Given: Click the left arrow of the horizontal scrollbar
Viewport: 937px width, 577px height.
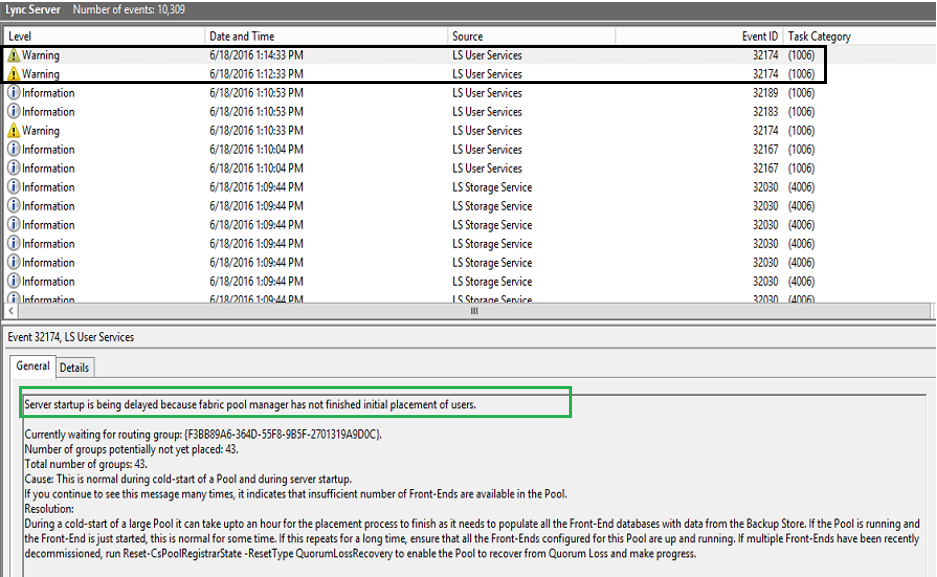Looking at the screenshot, I should (11, 311).
